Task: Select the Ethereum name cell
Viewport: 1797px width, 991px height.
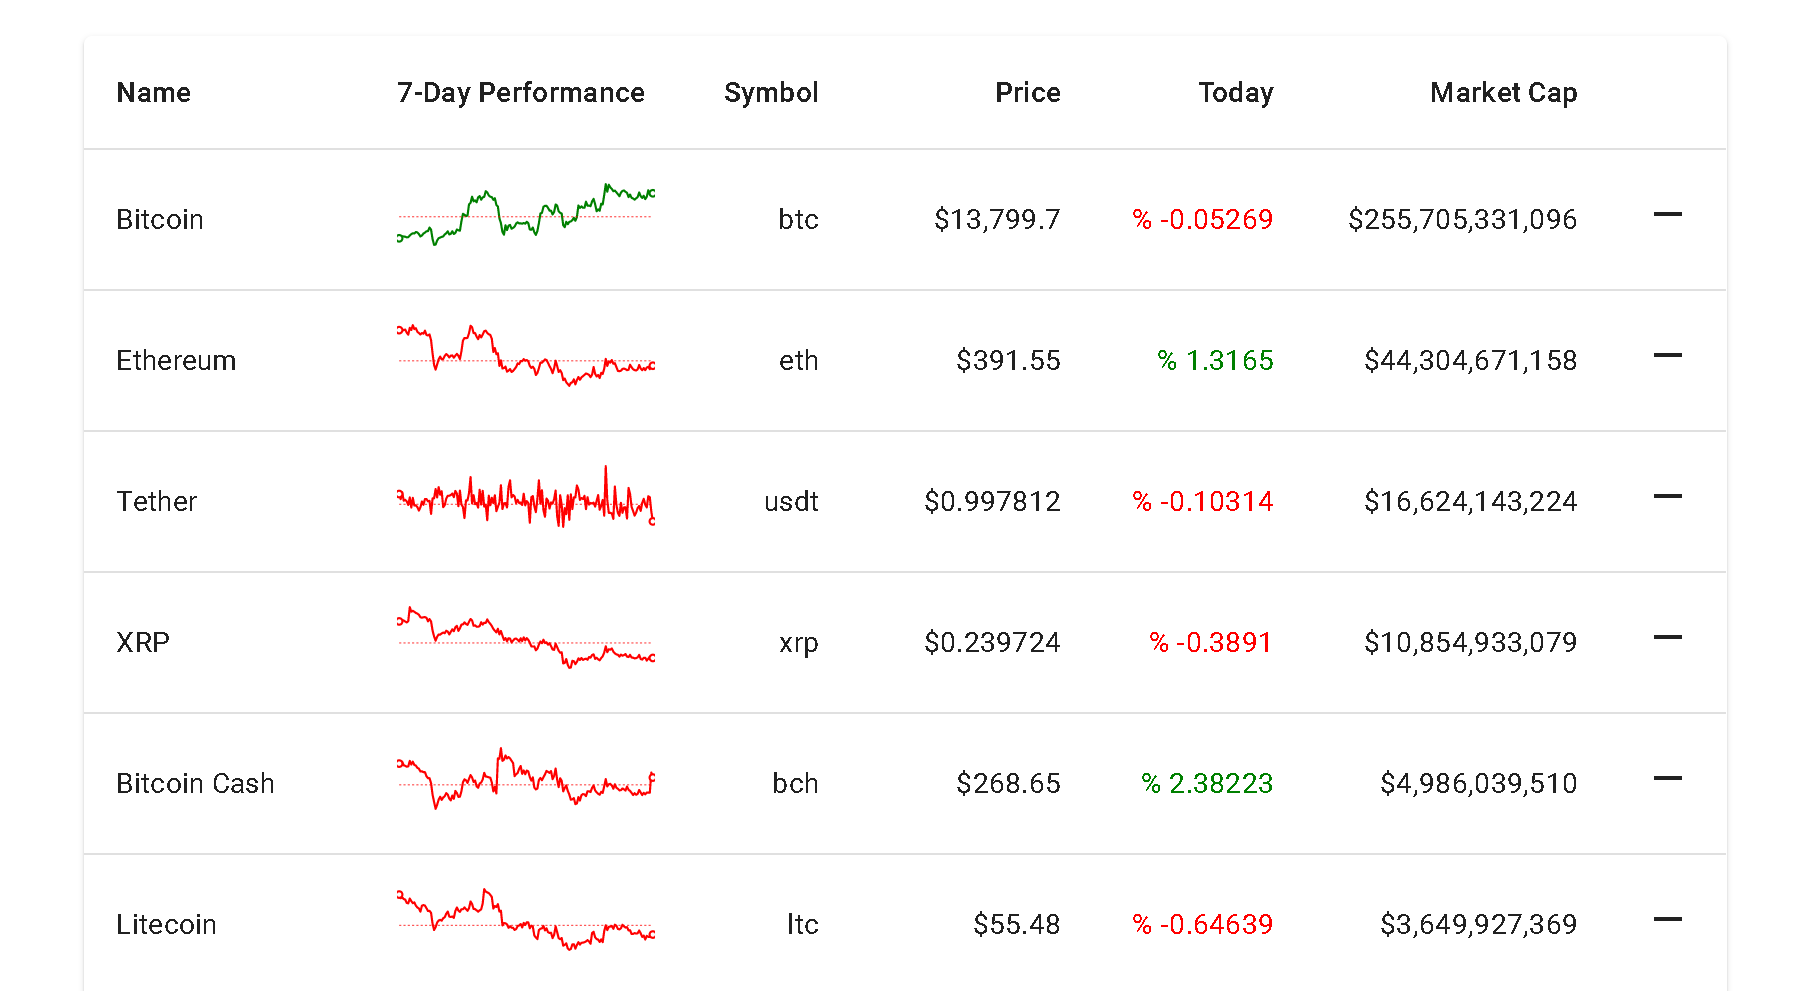Action: [x=176, y=361]
